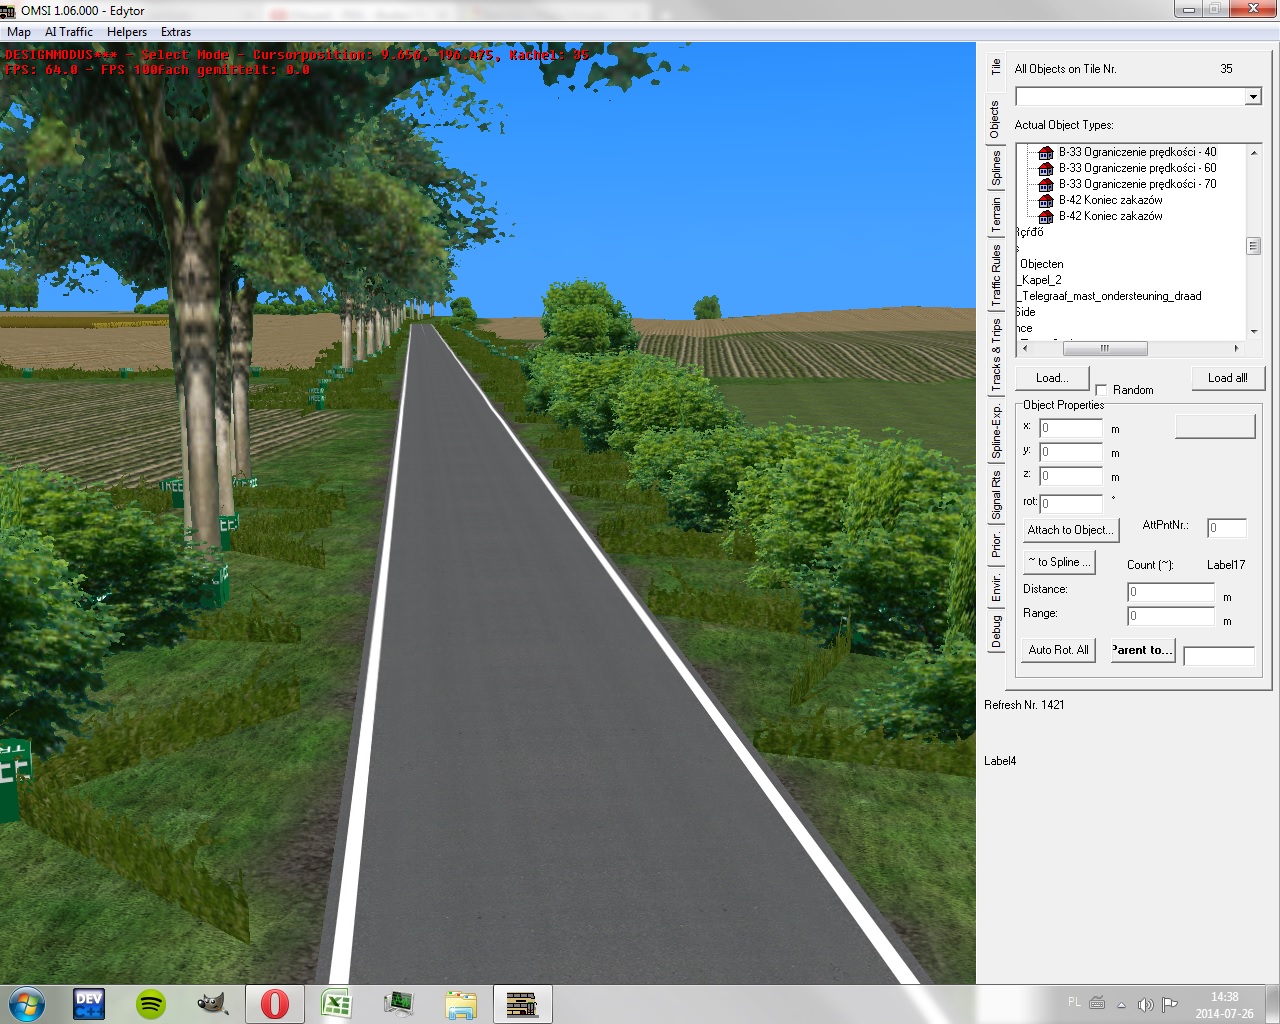Screen dimensions: 1280x1024
Task: Open Spotify from the taskbar
Action: [151, 1004]
